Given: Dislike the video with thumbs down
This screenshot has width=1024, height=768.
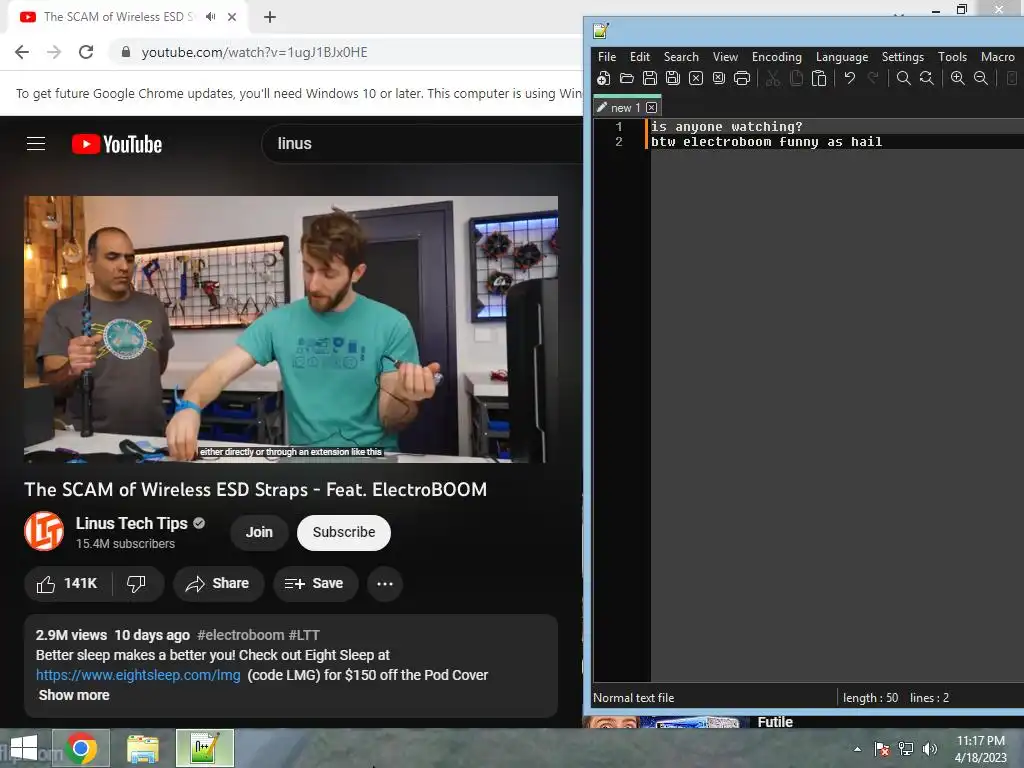Looking at the screenshot, I should 136,583.
